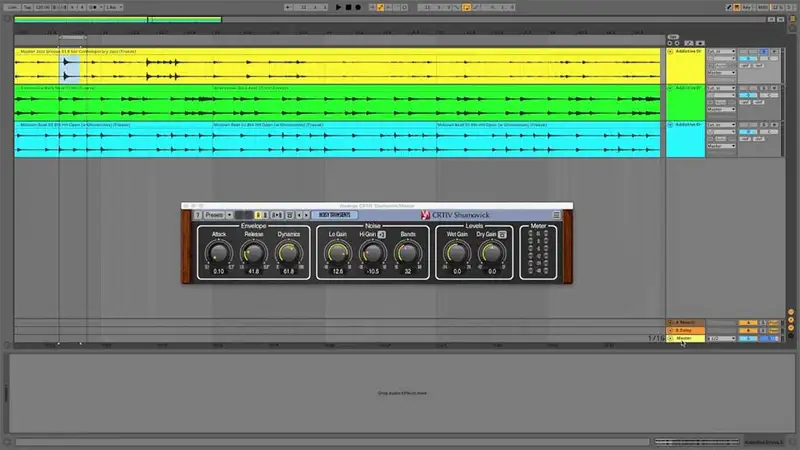Select the B Delay return track
The height and width of the screenshot is (450, 800).
point(686,330)
